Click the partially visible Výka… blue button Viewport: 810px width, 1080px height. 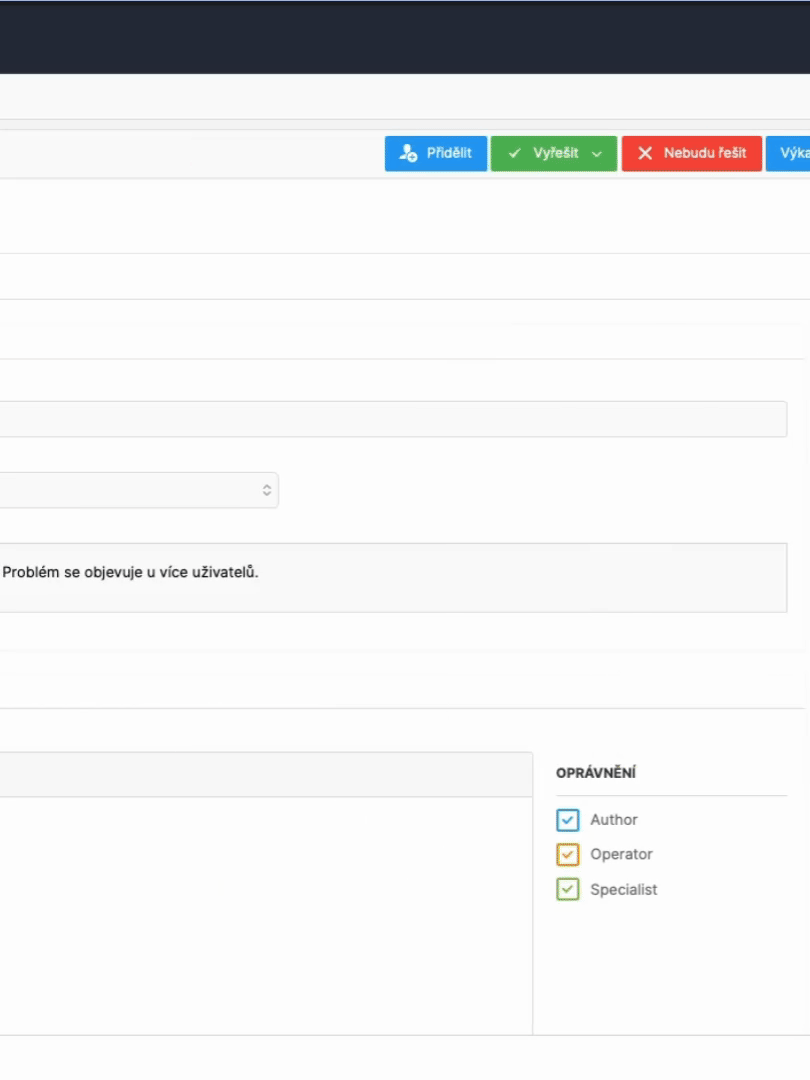click(790, 154)
